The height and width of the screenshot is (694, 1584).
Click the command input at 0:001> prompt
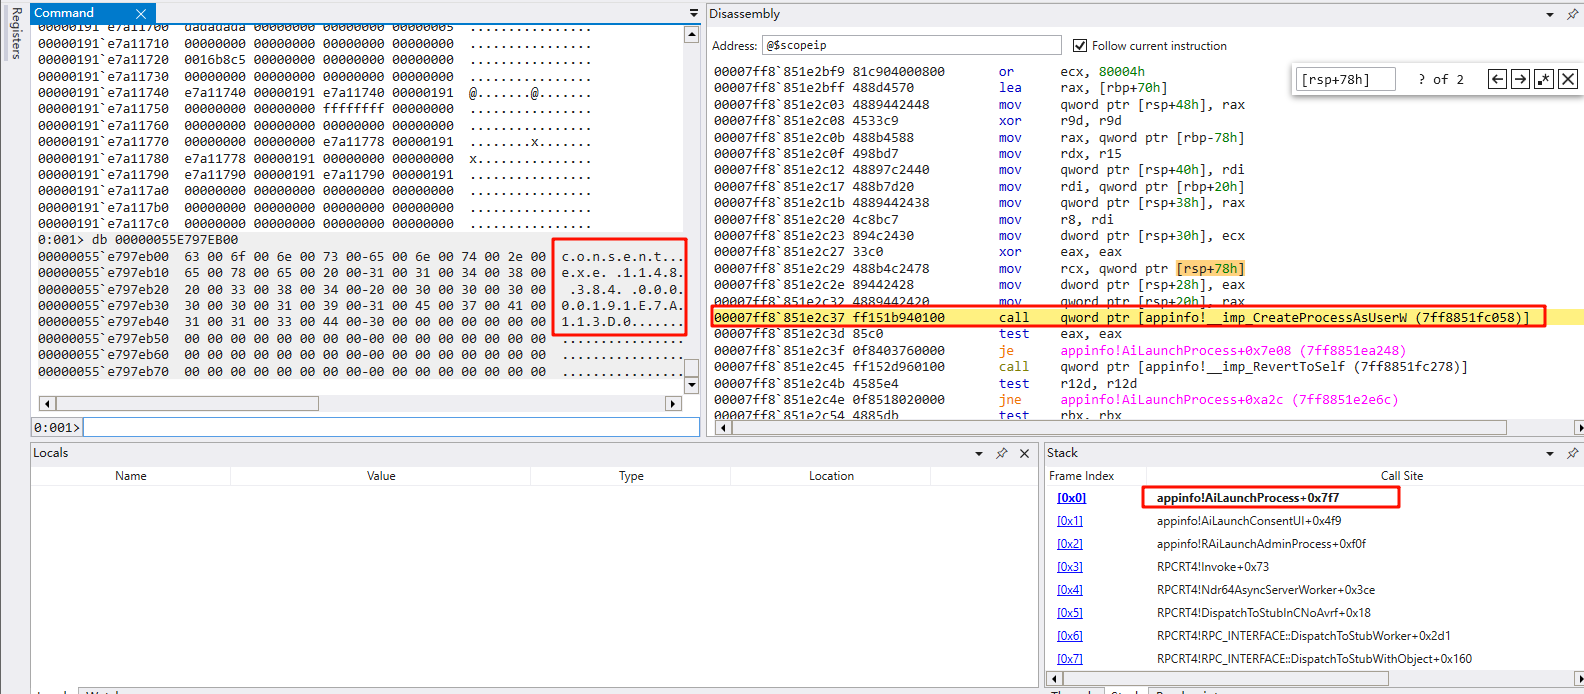click(x=391, y=427)
